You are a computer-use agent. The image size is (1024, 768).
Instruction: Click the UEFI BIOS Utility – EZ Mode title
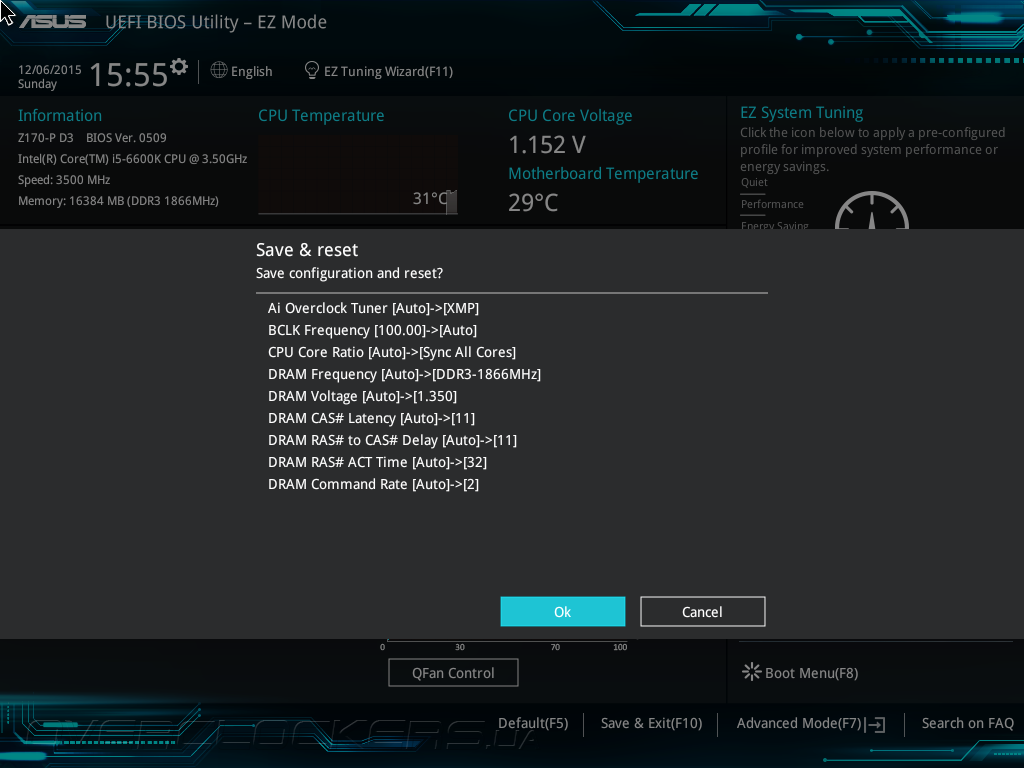216,22
